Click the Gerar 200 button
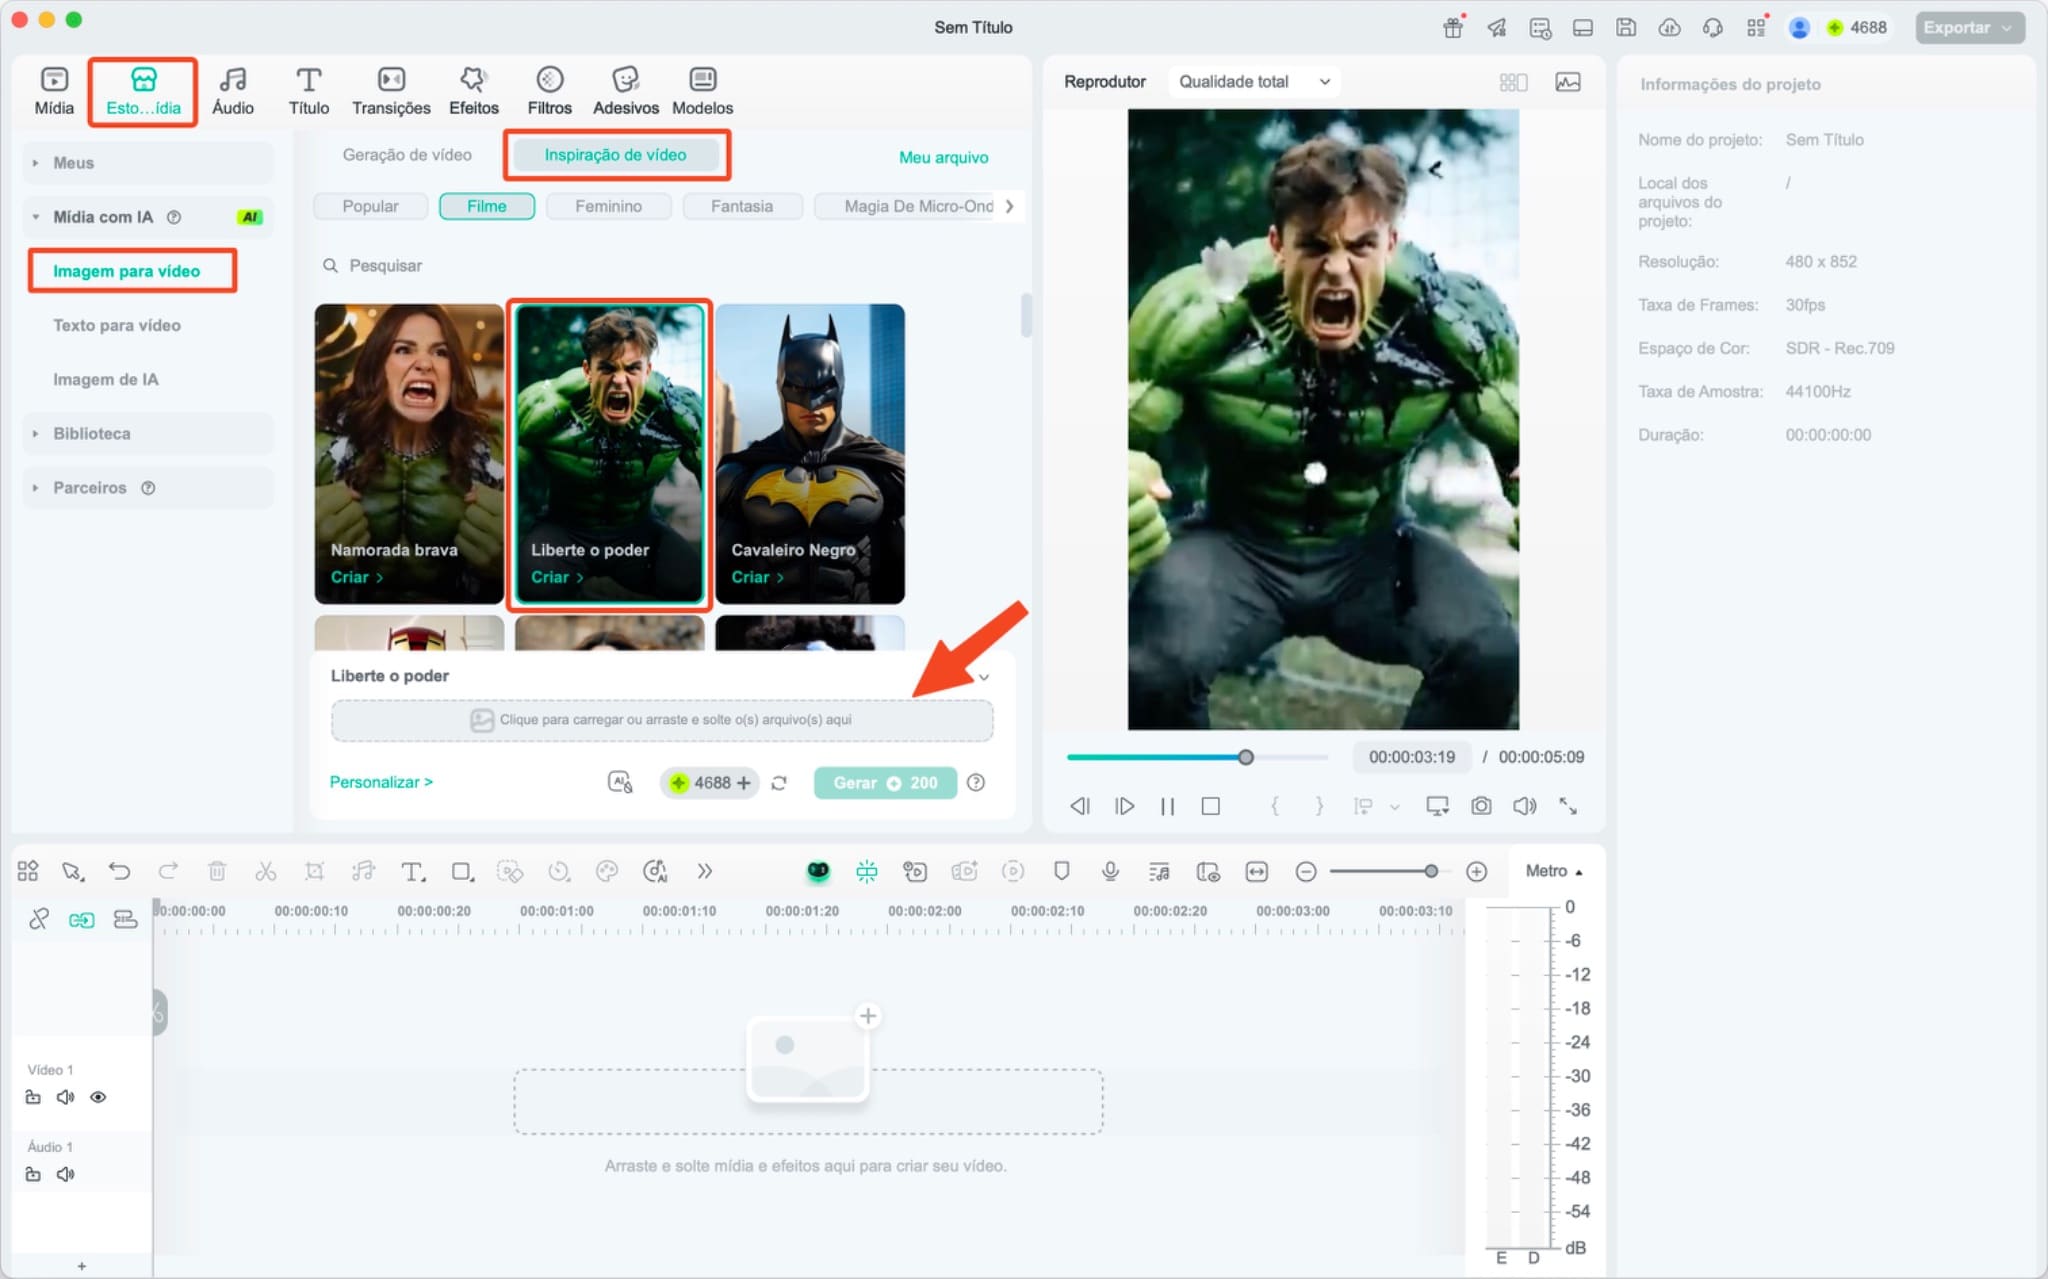2048x1279 pixels. pos(885,783)
